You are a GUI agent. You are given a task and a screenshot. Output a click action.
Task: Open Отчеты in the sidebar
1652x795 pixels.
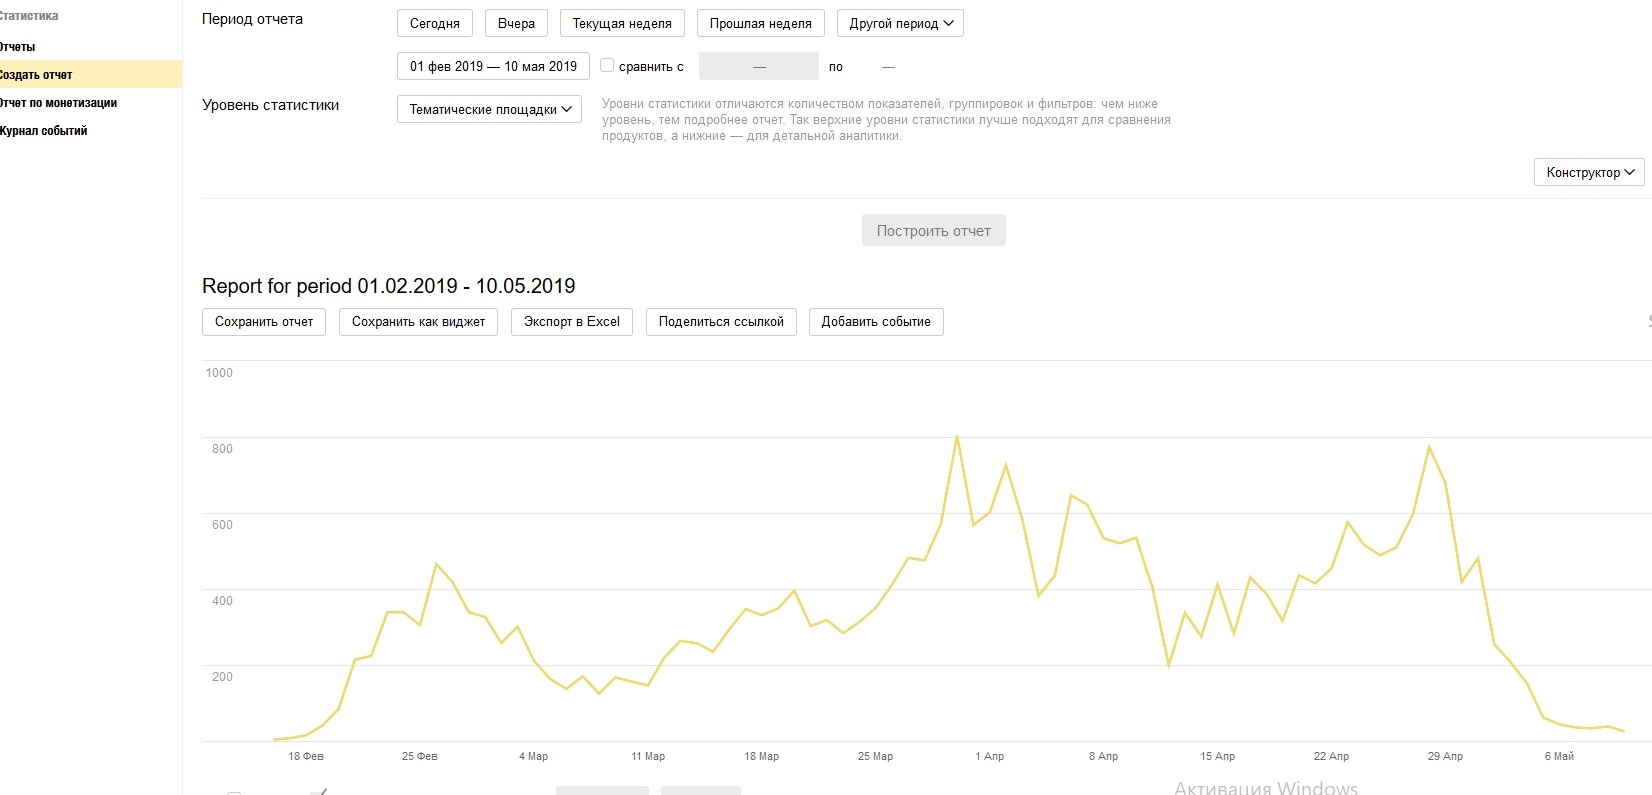pyautogui.click(x=18, y=47)
